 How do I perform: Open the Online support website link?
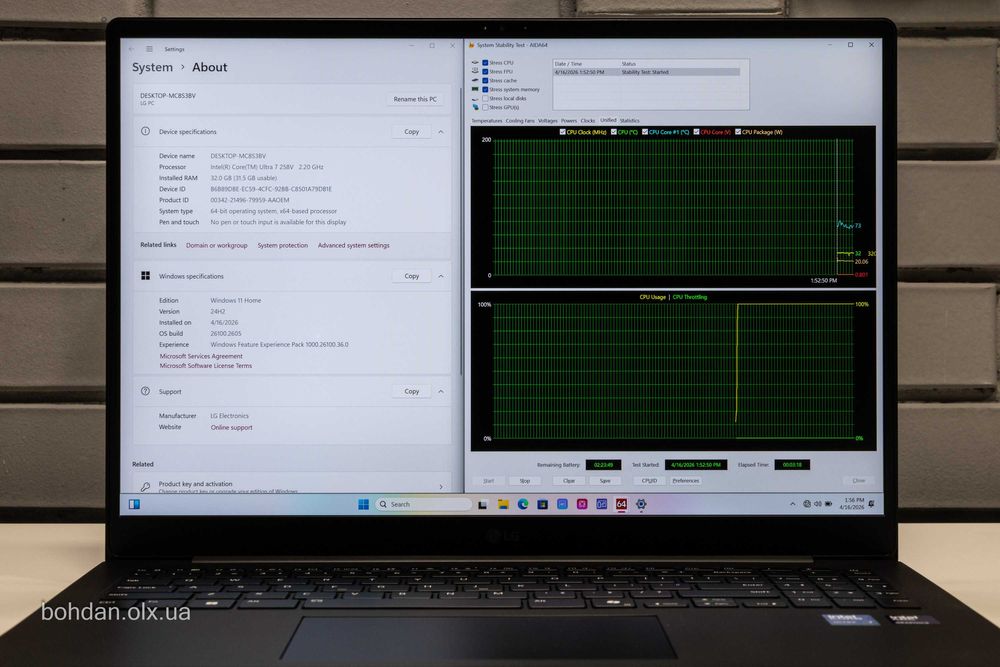tap(232, 427)
